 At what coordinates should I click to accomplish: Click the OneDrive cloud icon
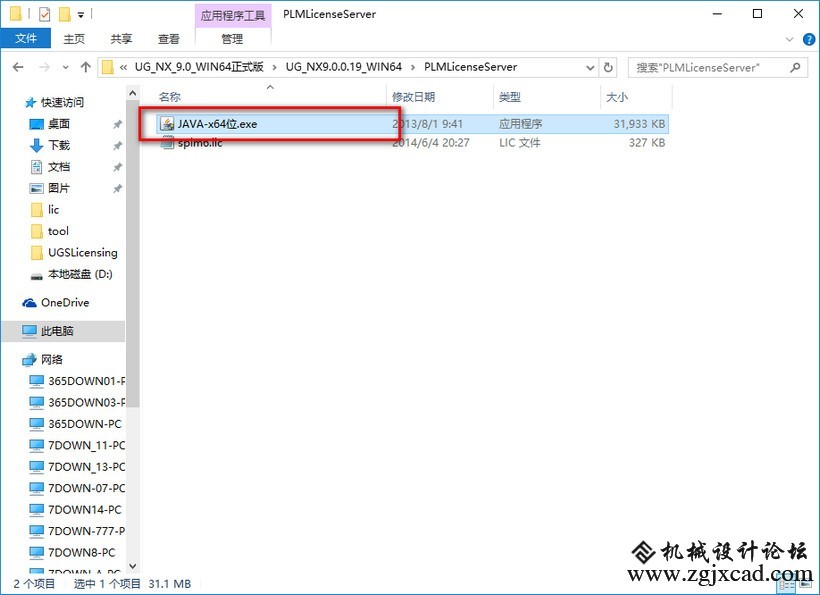tap(29, 303)
